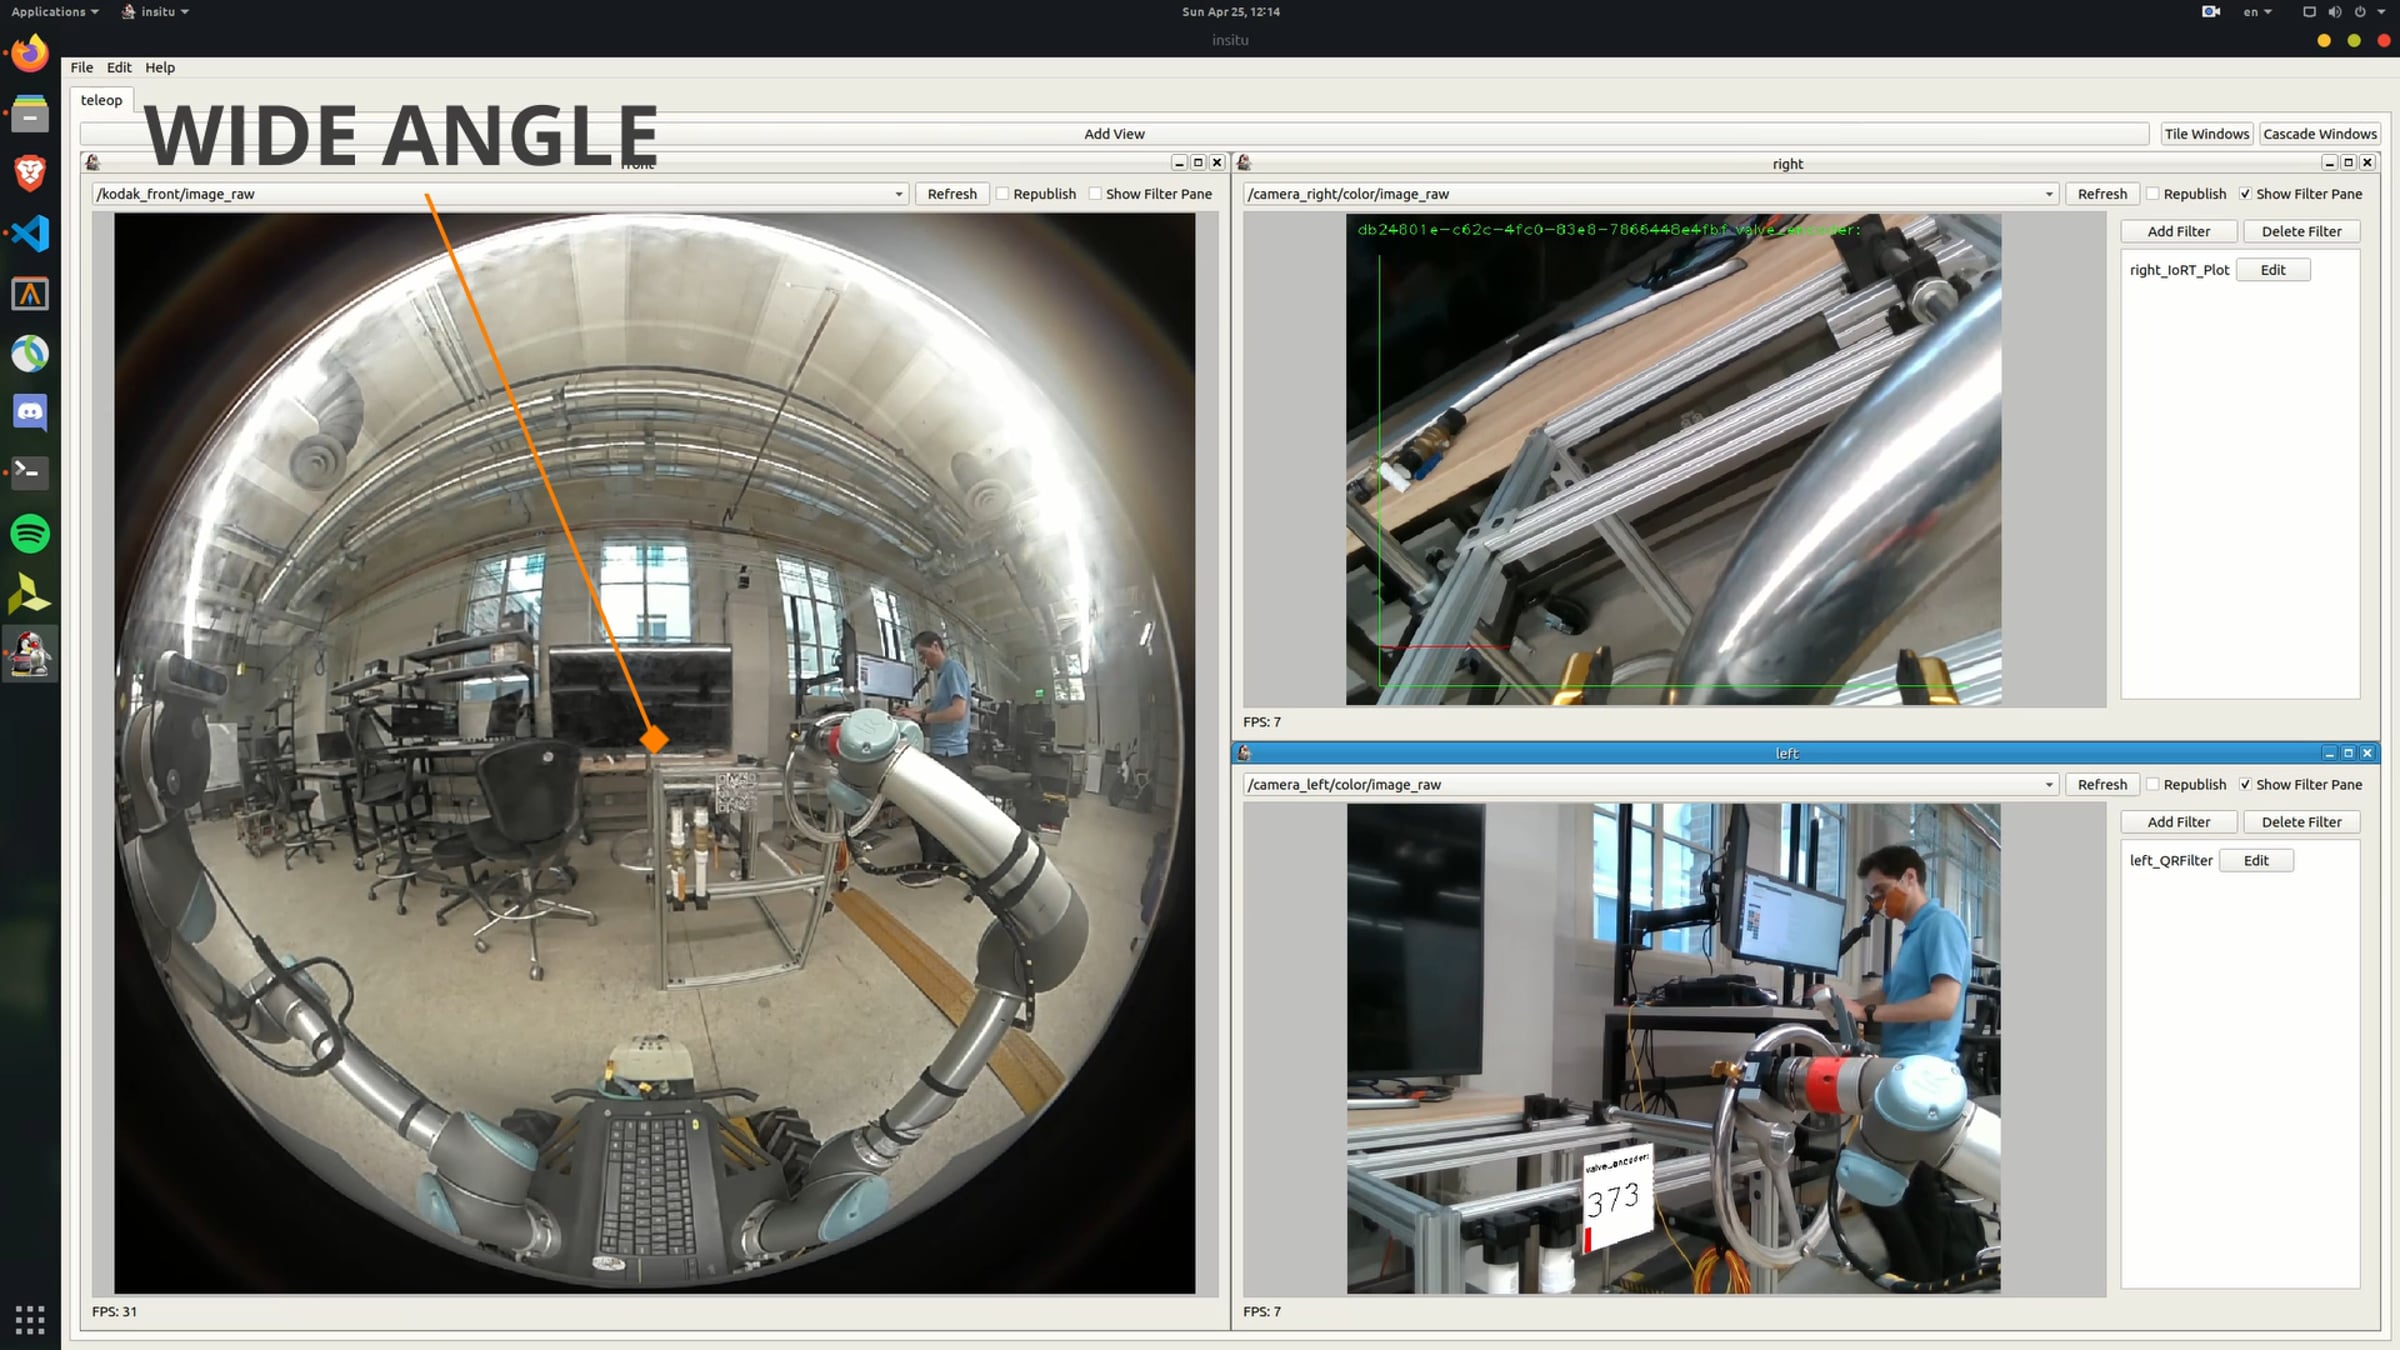Show applications grid at dock bottom
Screen dimensions: 2400x1350
[x=30, y=1320]
